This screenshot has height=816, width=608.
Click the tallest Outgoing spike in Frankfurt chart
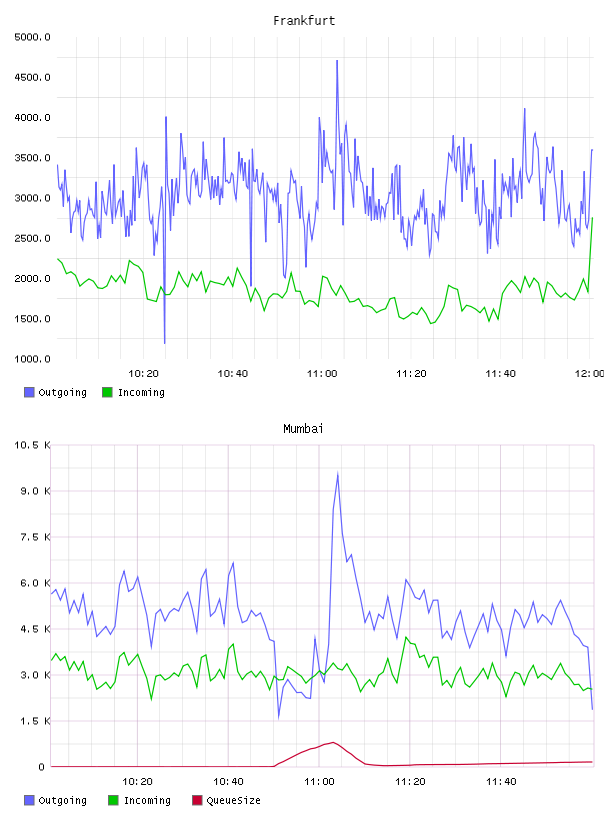(x=337, y=61)
